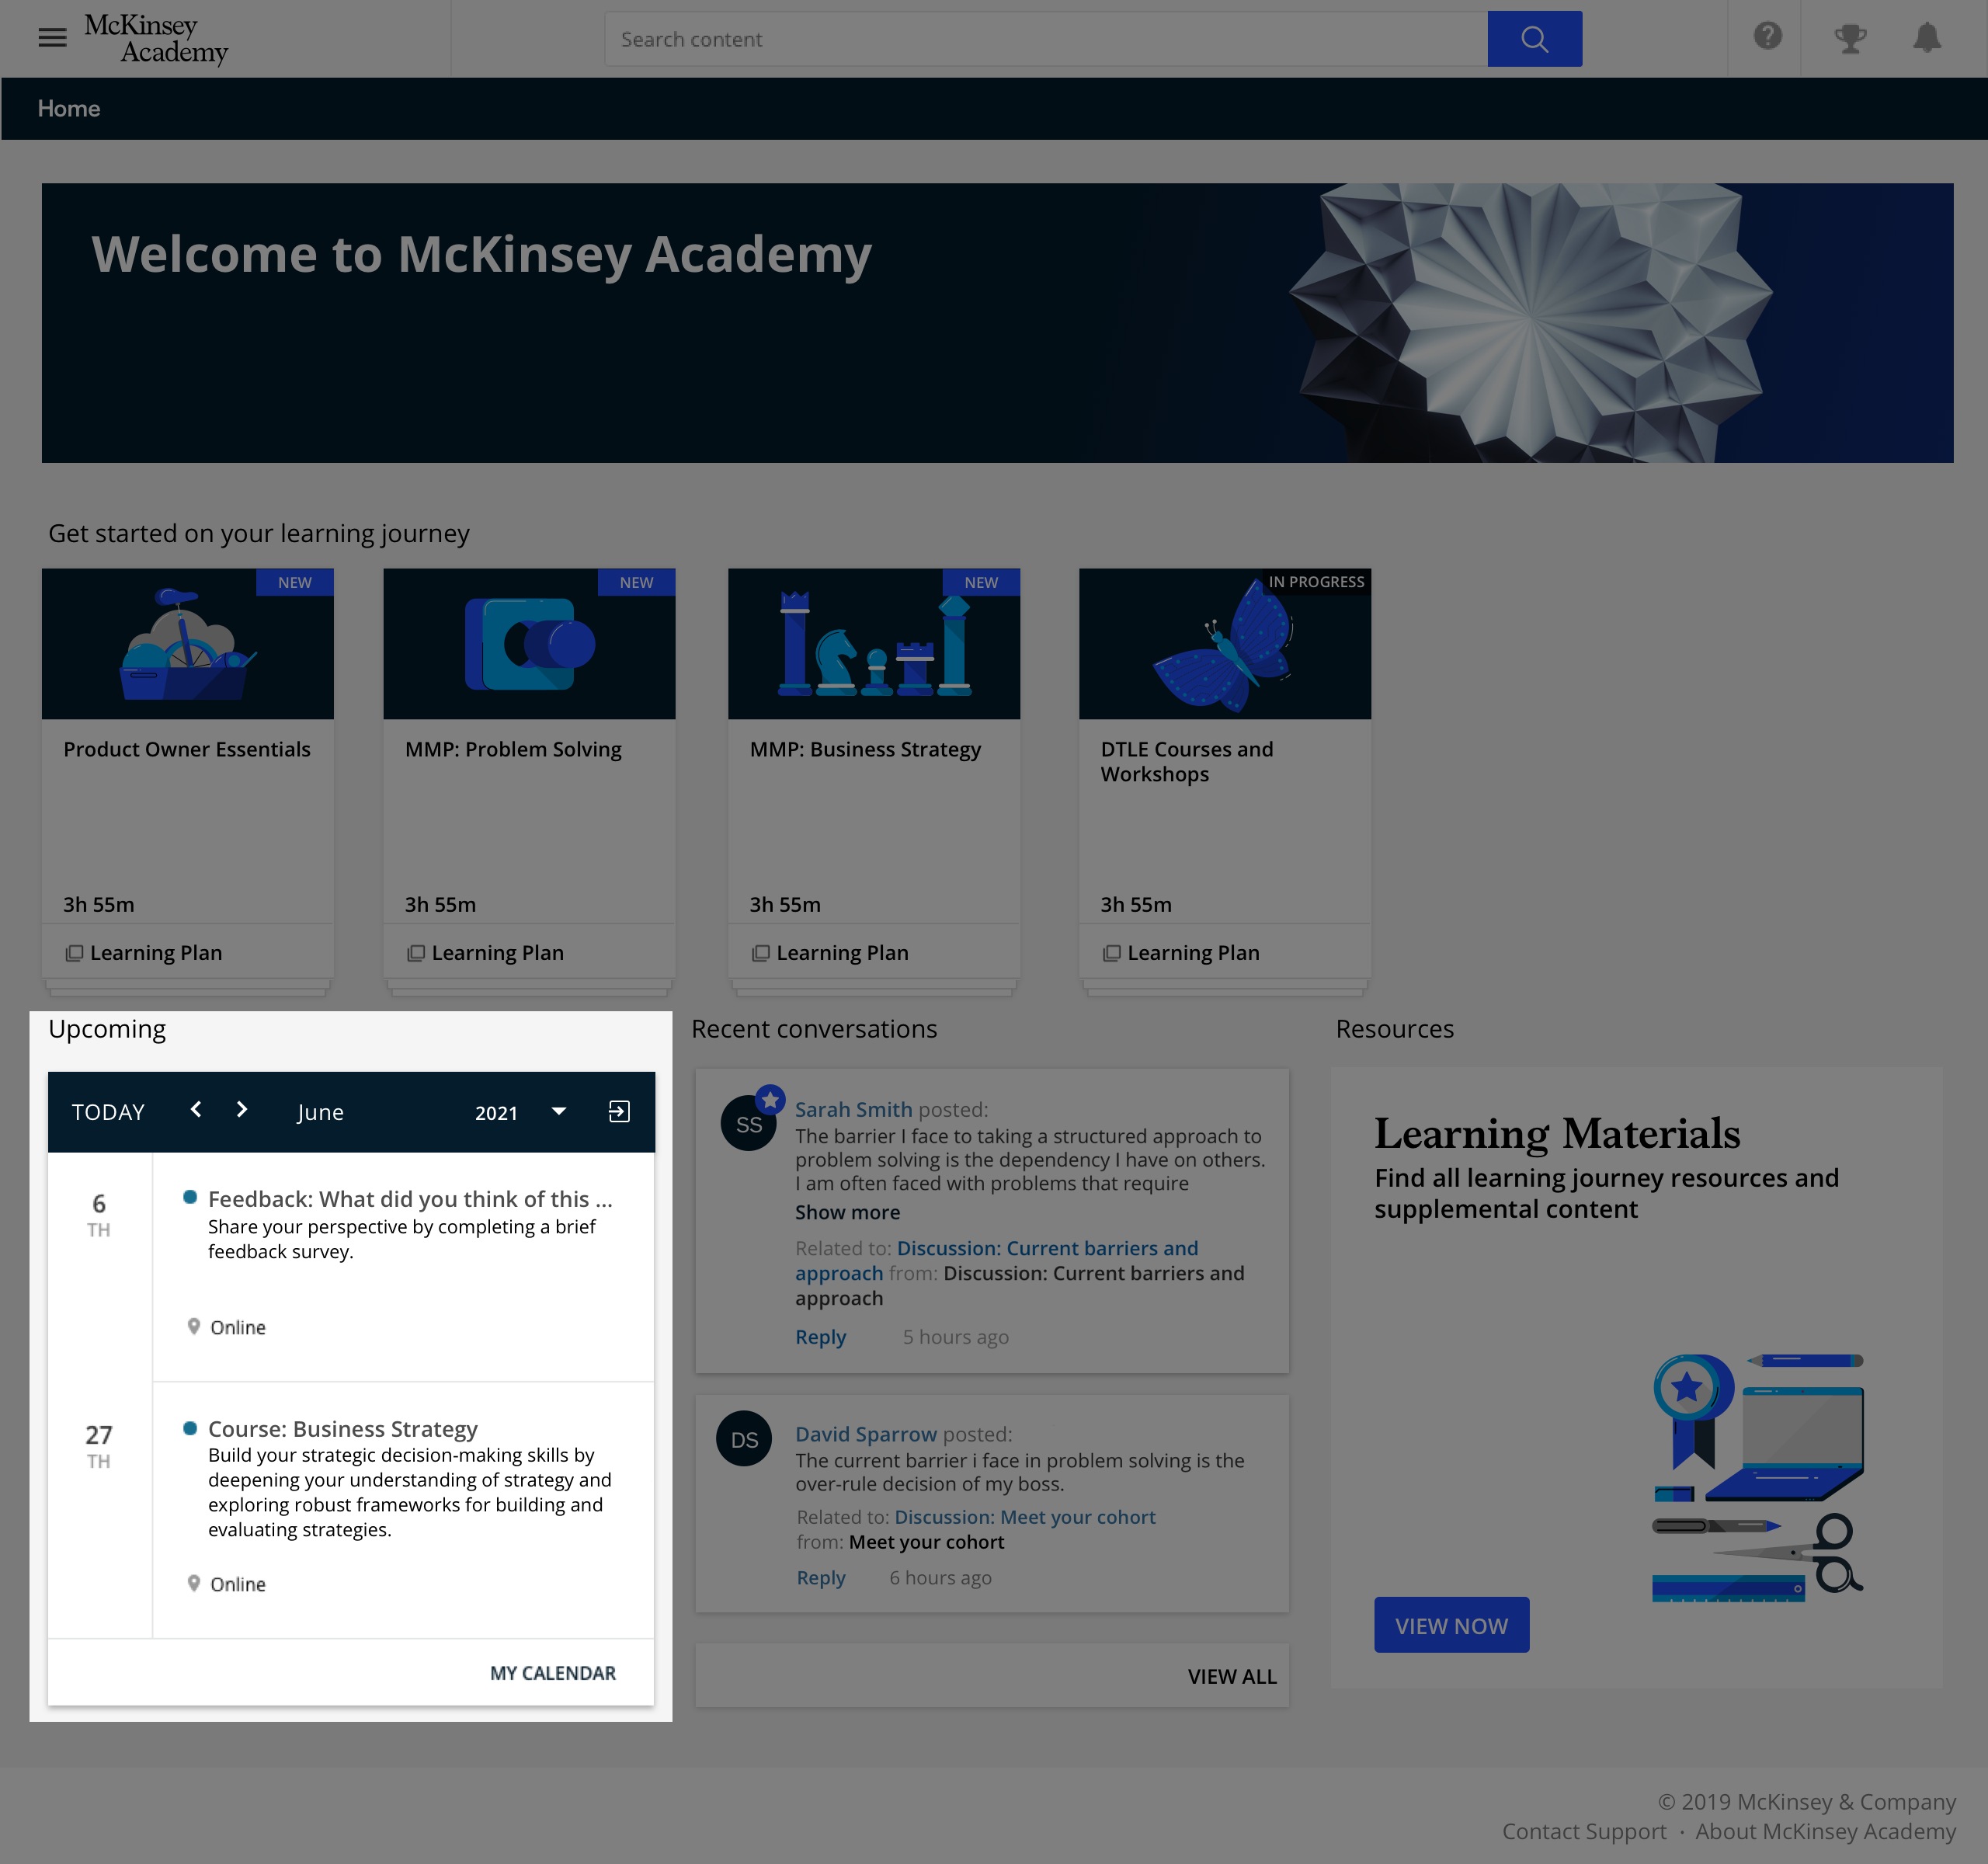Open the hamburger navigation menu

coord(52,38)
